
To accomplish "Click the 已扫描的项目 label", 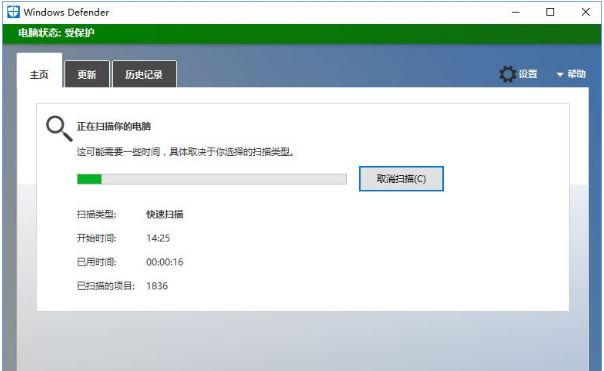I will point(106,286).
